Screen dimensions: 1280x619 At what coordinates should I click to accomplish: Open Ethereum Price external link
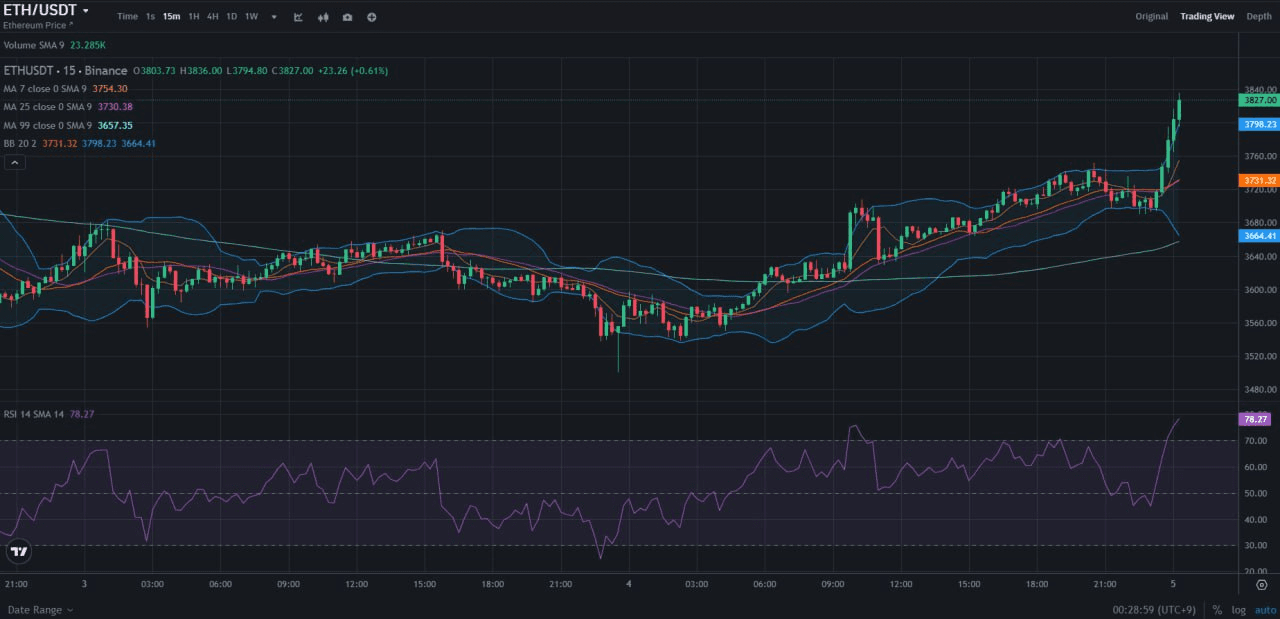37,24
